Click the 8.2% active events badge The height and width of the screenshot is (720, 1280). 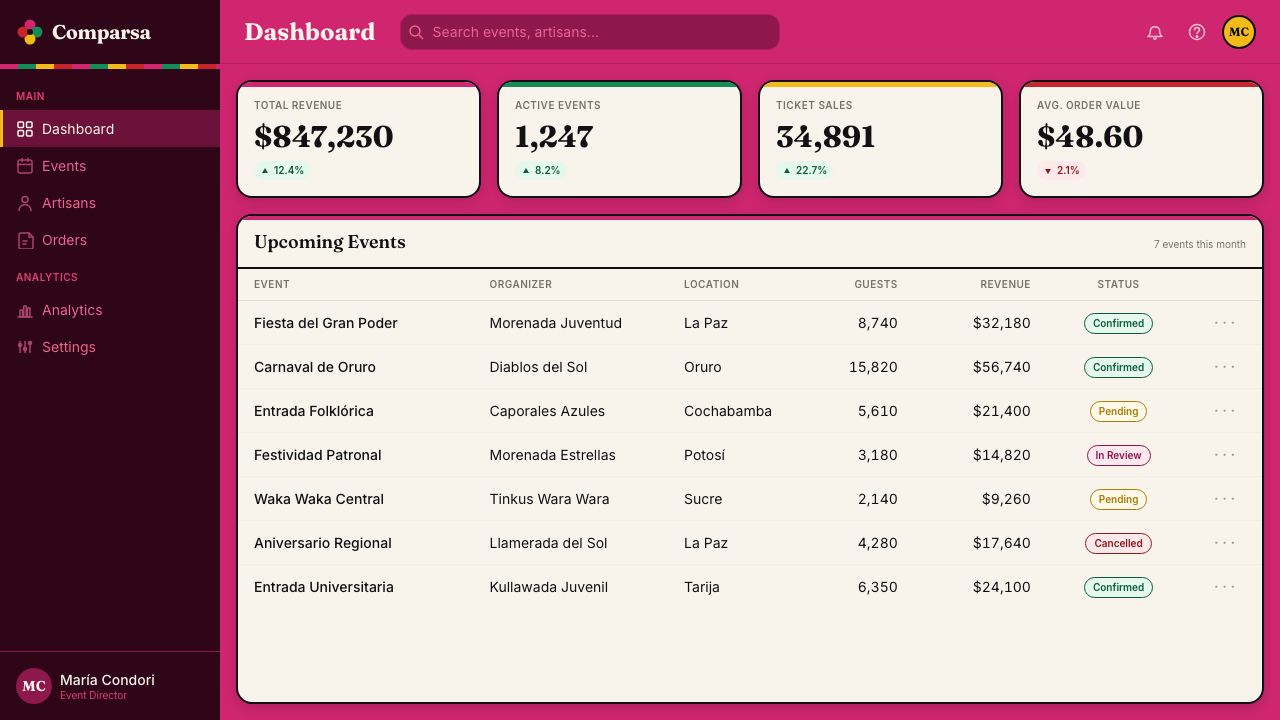pyautogui.click(x=541, y=171)
